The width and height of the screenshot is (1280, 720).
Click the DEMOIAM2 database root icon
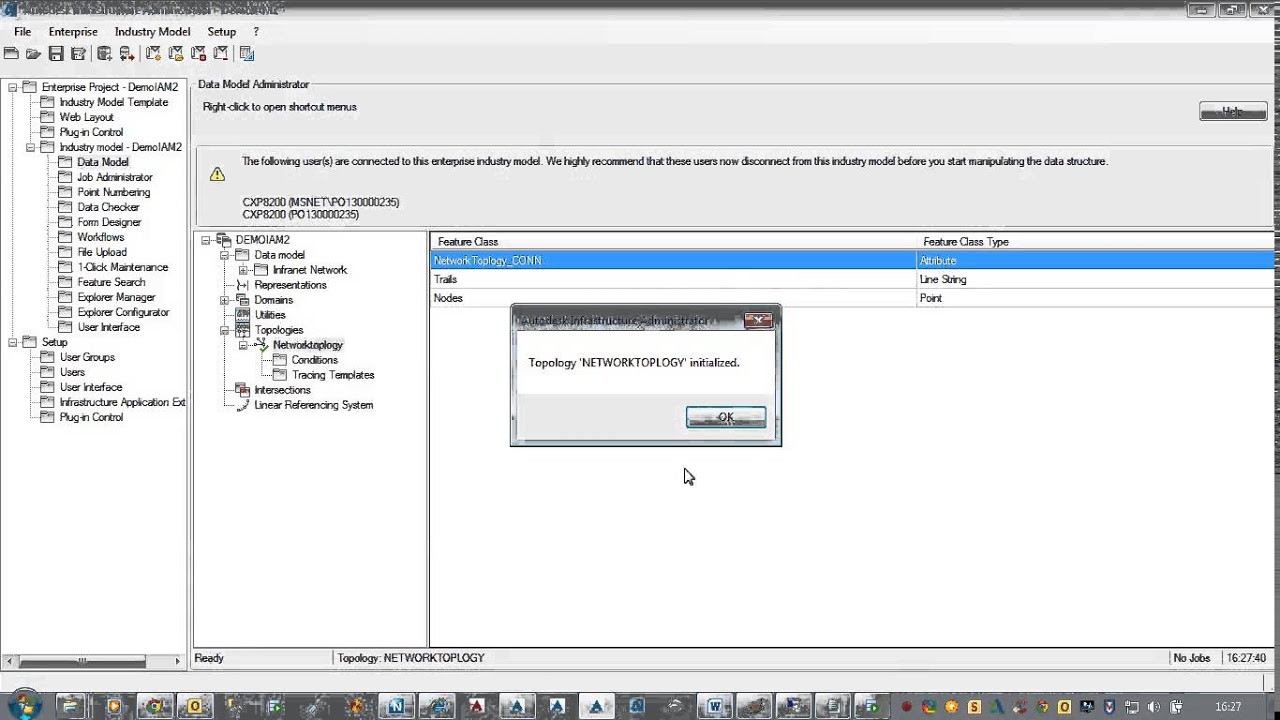(x=225, y=240)
